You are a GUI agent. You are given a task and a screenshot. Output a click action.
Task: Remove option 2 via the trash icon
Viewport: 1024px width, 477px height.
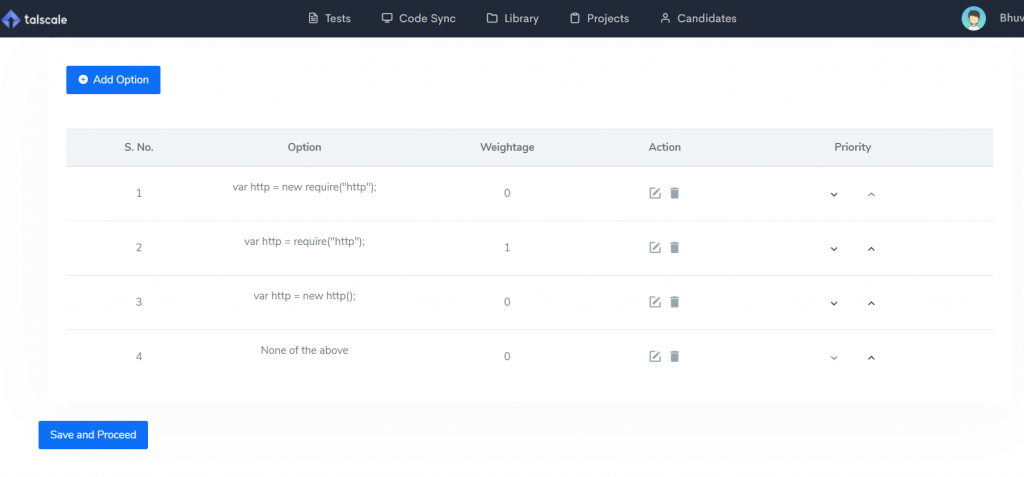[x=675, y=247]
